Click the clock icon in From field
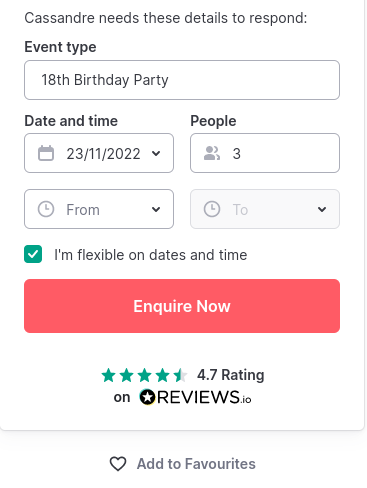 click(46, 209)
